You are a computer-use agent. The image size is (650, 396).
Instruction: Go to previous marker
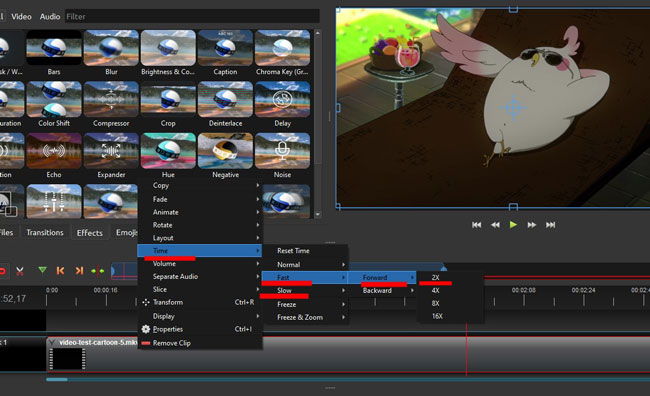point(60,271)
